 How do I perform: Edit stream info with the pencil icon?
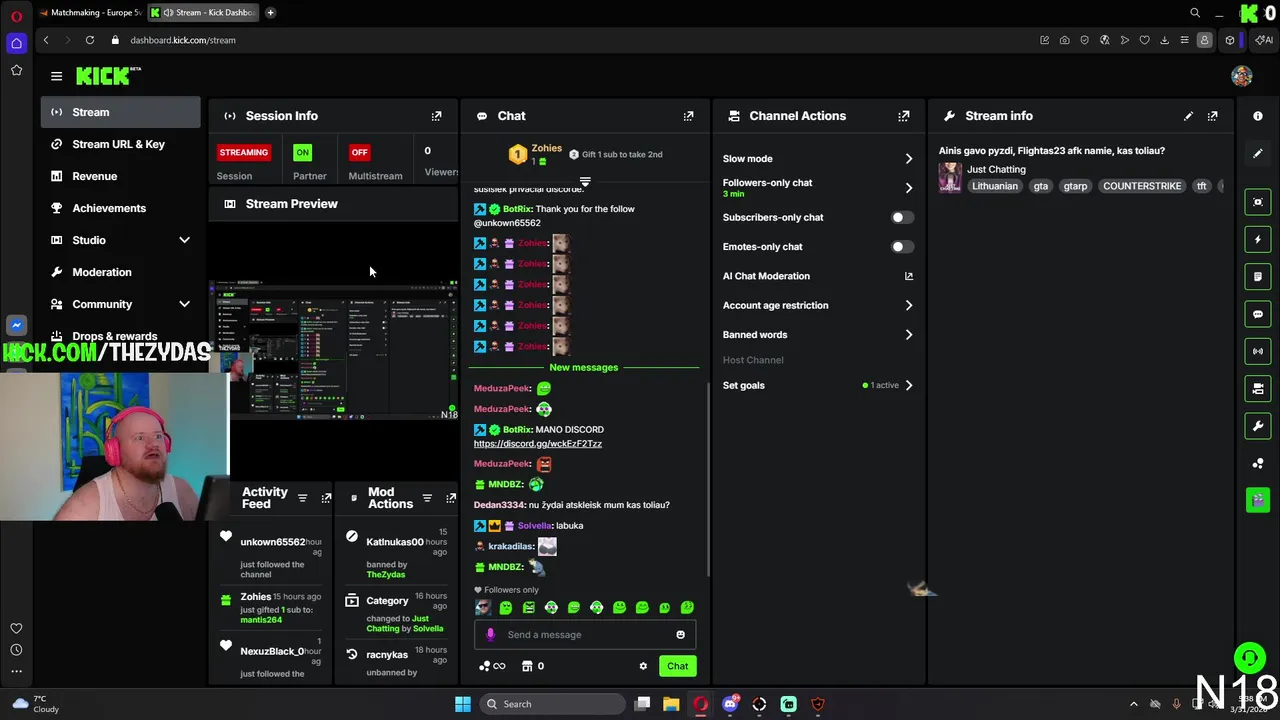click(x=1188, y=116)
